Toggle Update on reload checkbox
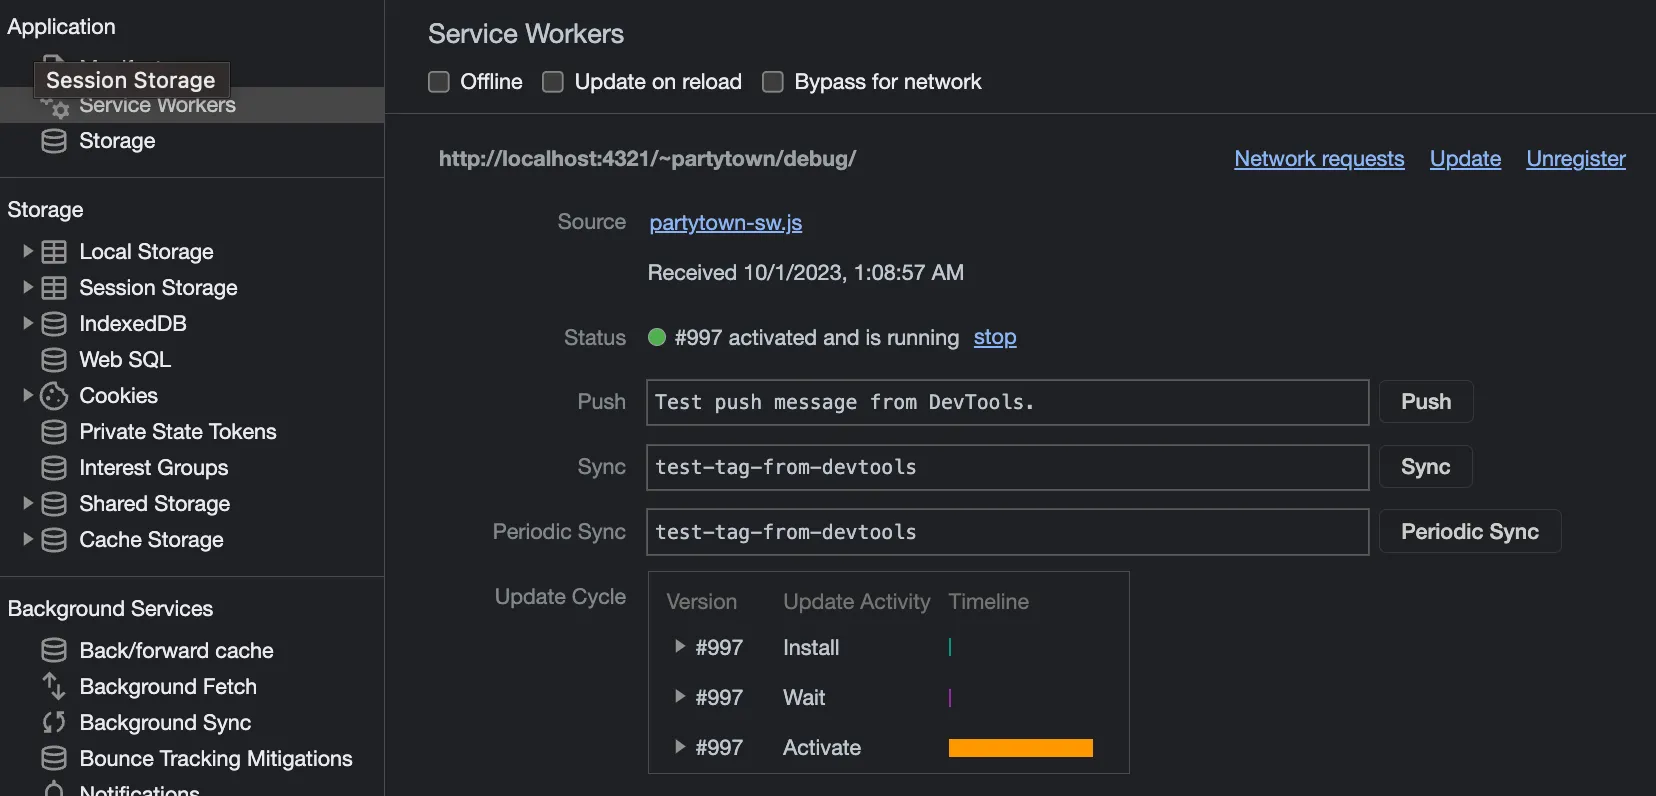This screenshot has width=1656, height=796. click(553, 82)
